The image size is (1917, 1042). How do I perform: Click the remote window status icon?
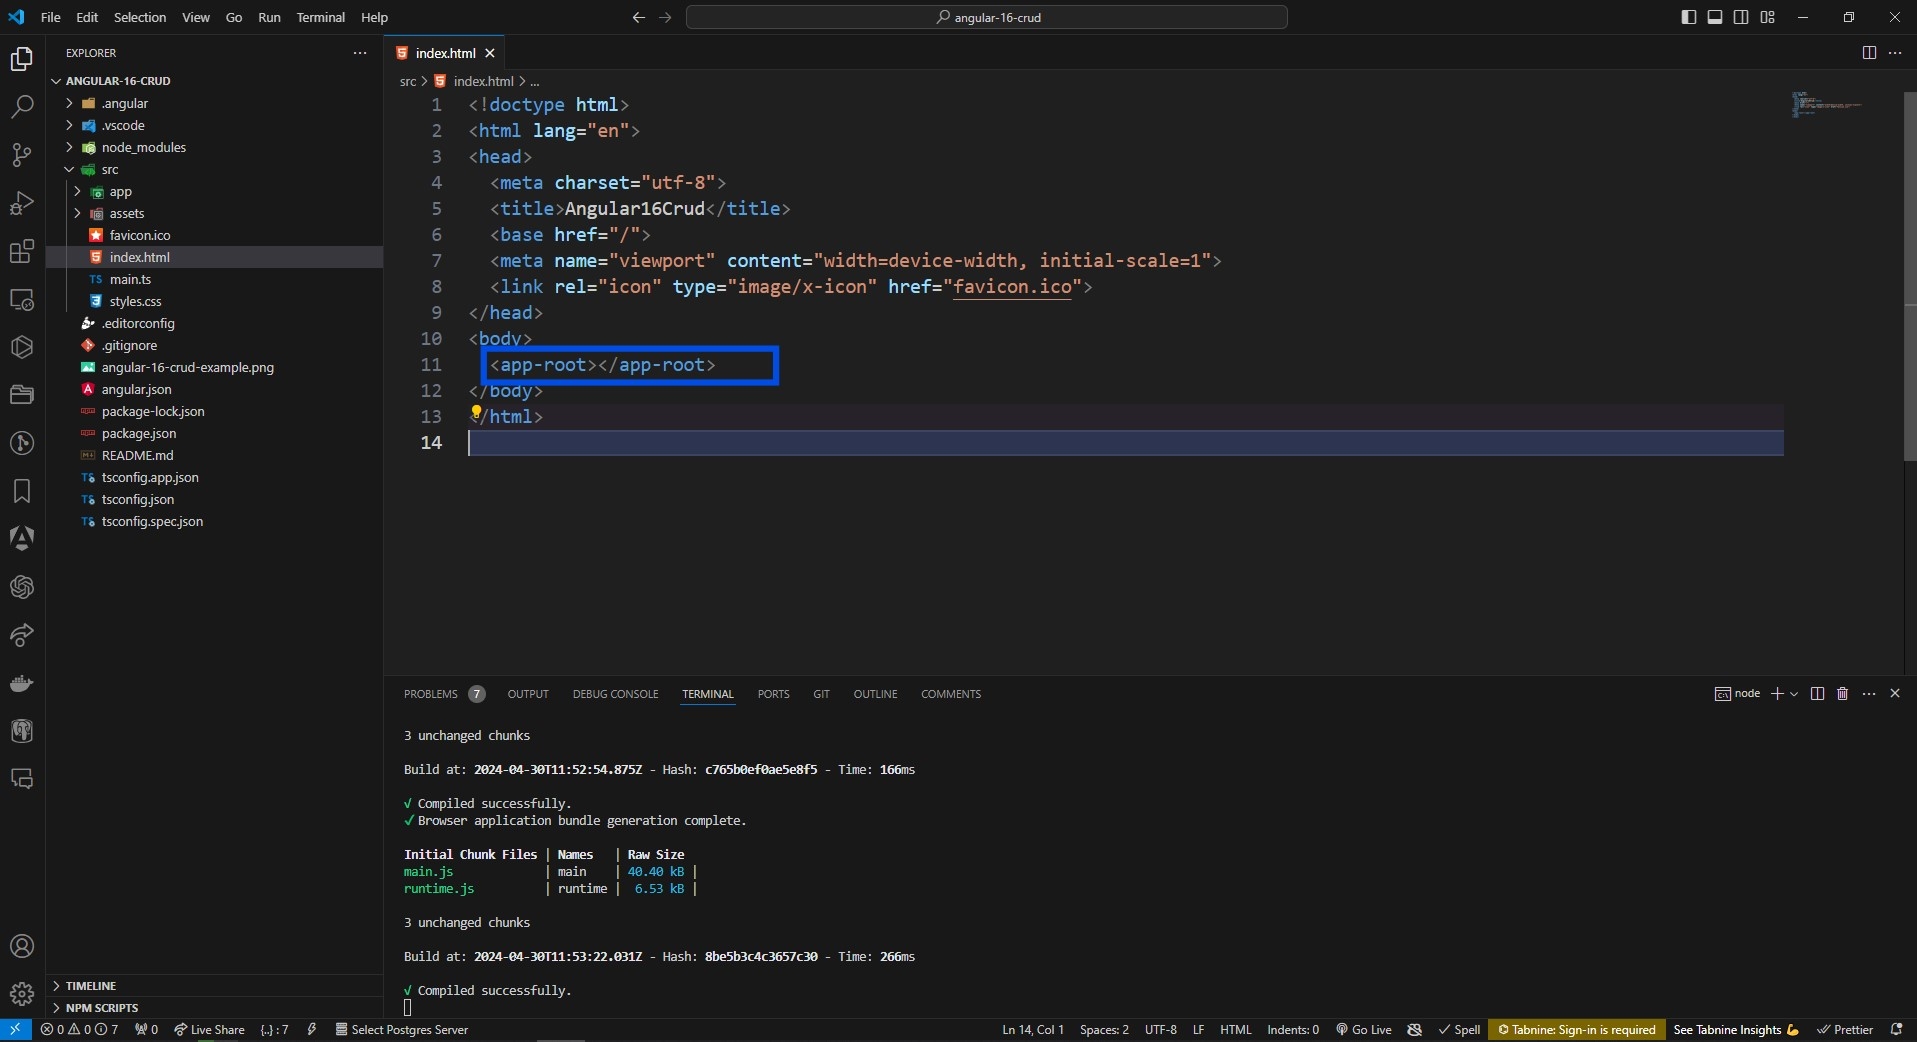[x=15, y=1030]
